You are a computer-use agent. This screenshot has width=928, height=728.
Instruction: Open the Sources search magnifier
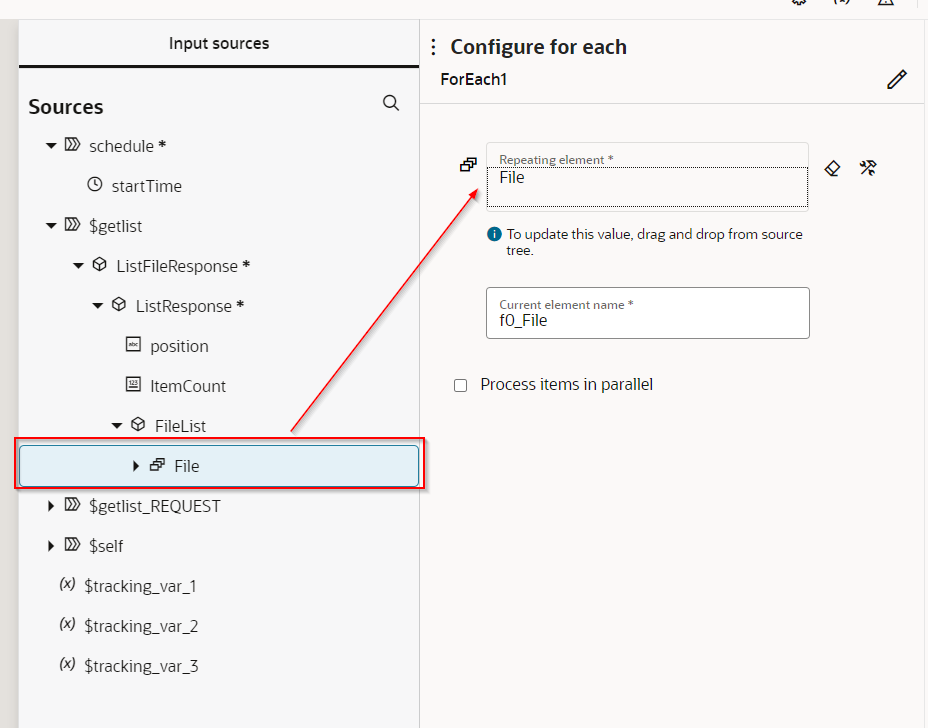[x=391, y=103]
